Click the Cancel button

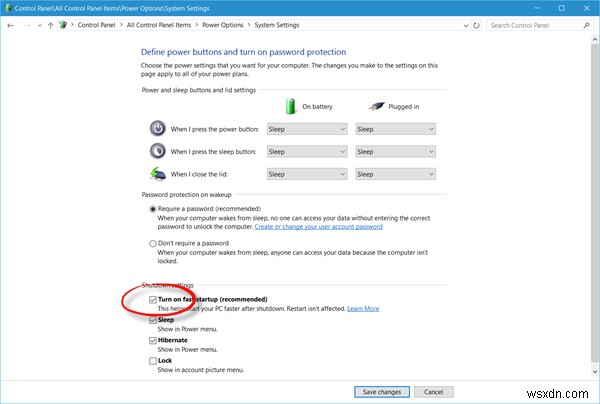click(434, 392)
